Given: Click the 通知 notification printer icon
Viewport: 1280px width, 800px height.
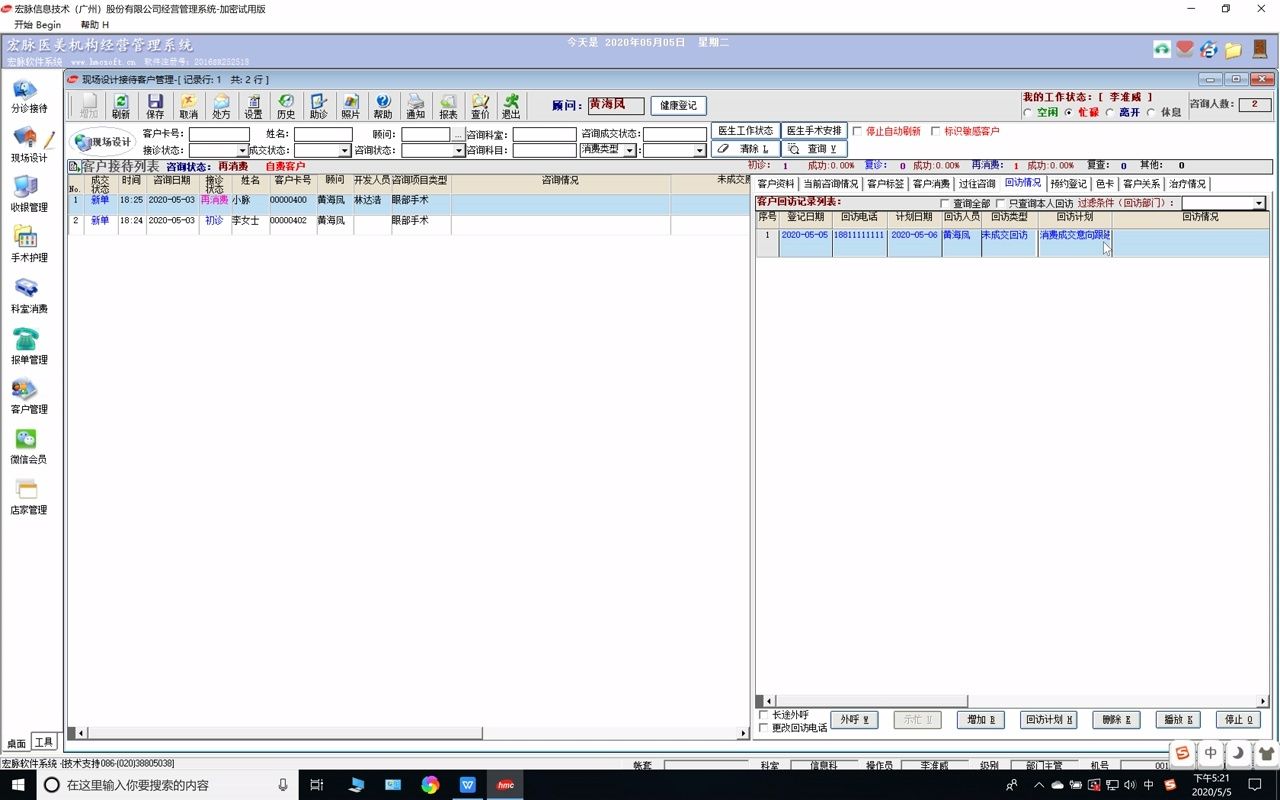Looking at the screenshot, I should [x=415, y=106].
